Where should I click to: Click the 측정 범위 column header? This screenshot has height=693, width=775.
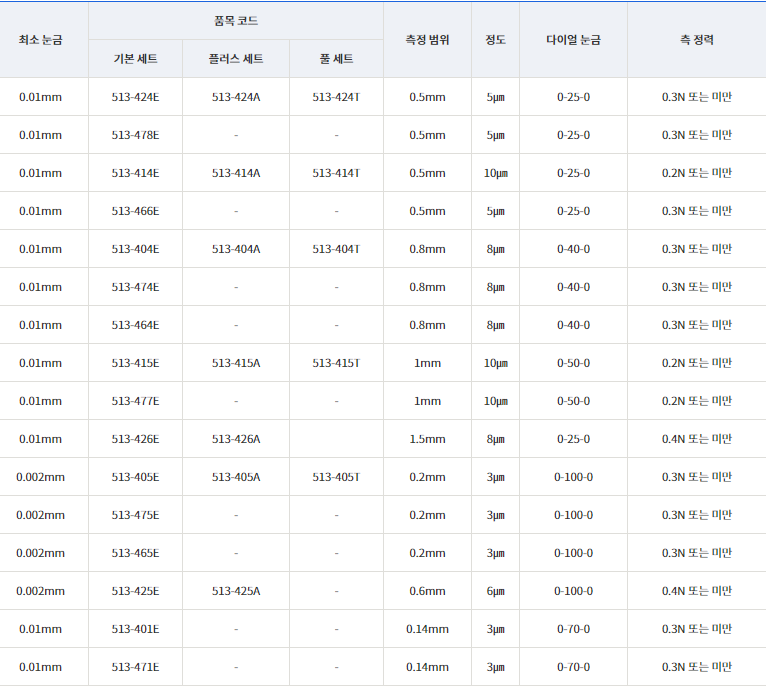coord(427,40)
